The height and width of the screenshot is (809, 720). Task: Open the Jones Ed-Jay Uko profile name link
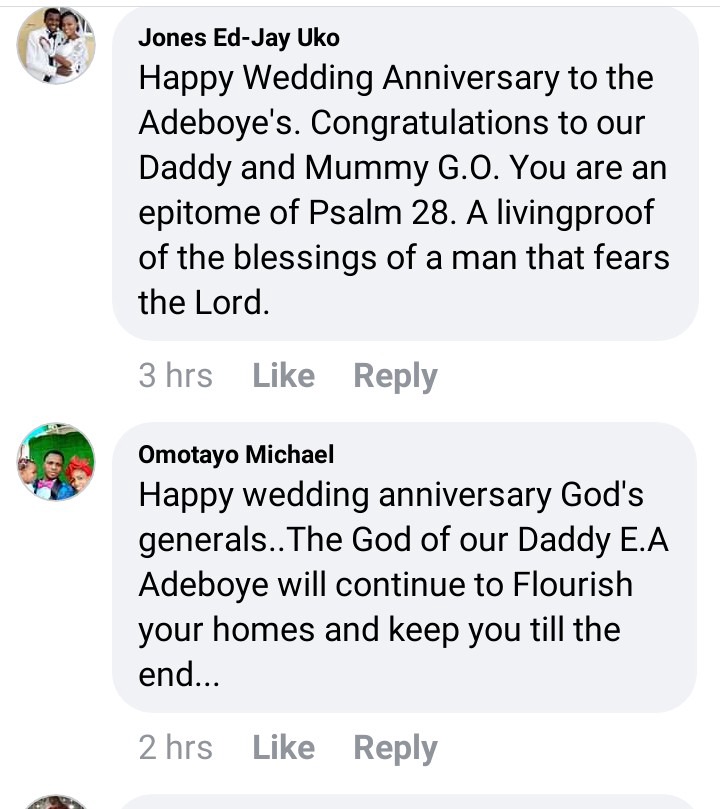pyautogui.click(x=238, y=38)
